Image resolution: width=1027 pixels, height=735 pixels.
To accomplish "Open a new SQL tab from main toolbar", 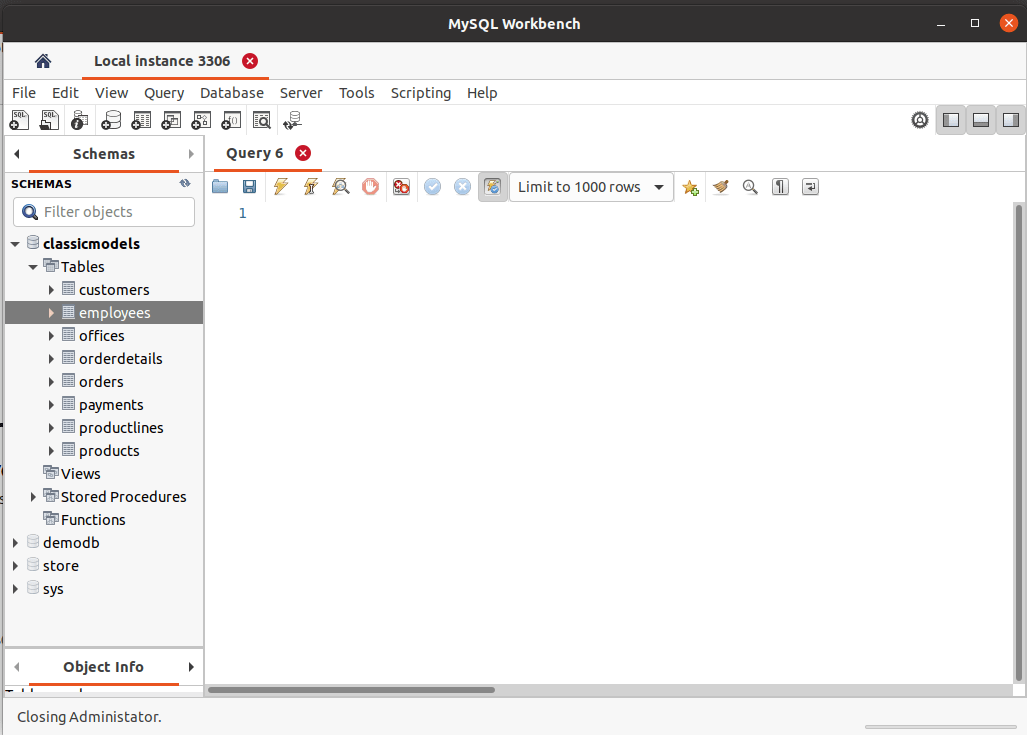I will point(19,120).
